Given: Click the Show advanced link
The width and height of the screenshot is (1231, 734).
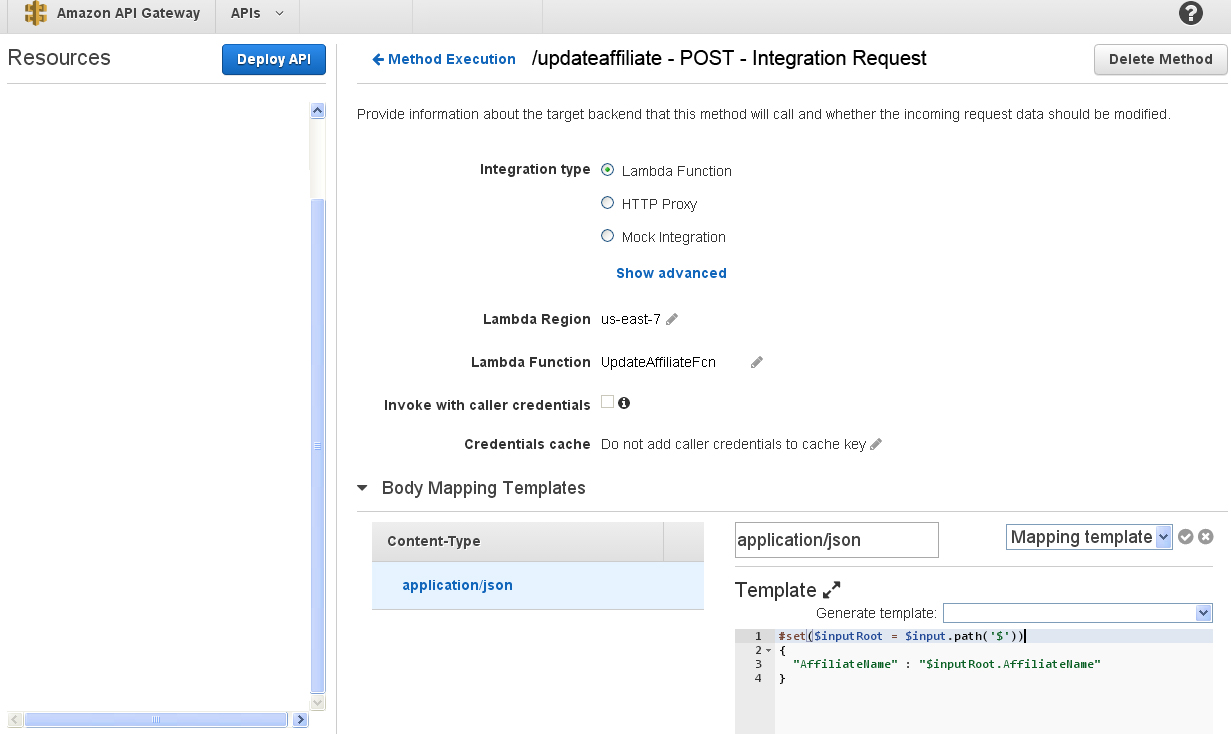Looking at the screenshot, I should pyautogui.click(x=671, y=273).
